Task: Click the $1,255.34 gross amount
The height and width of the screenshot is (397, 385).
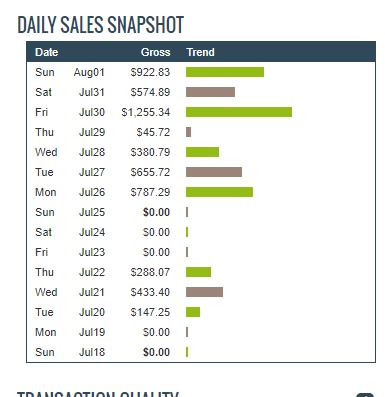Action: 146,112
